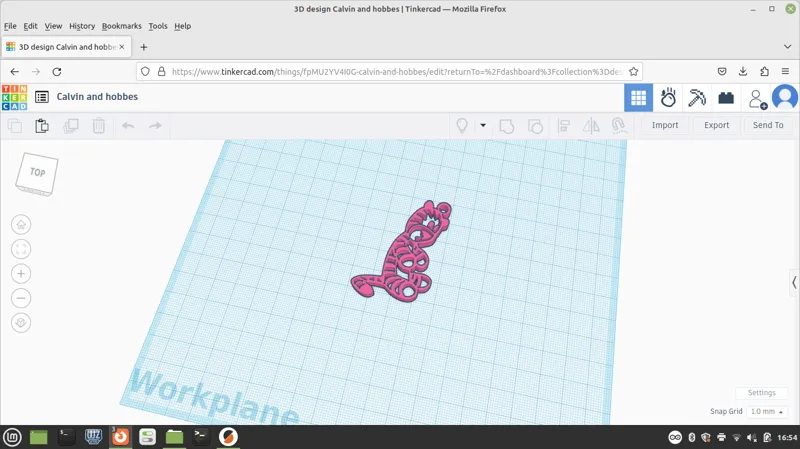
Task: Open the View menu
Action: 53,26
